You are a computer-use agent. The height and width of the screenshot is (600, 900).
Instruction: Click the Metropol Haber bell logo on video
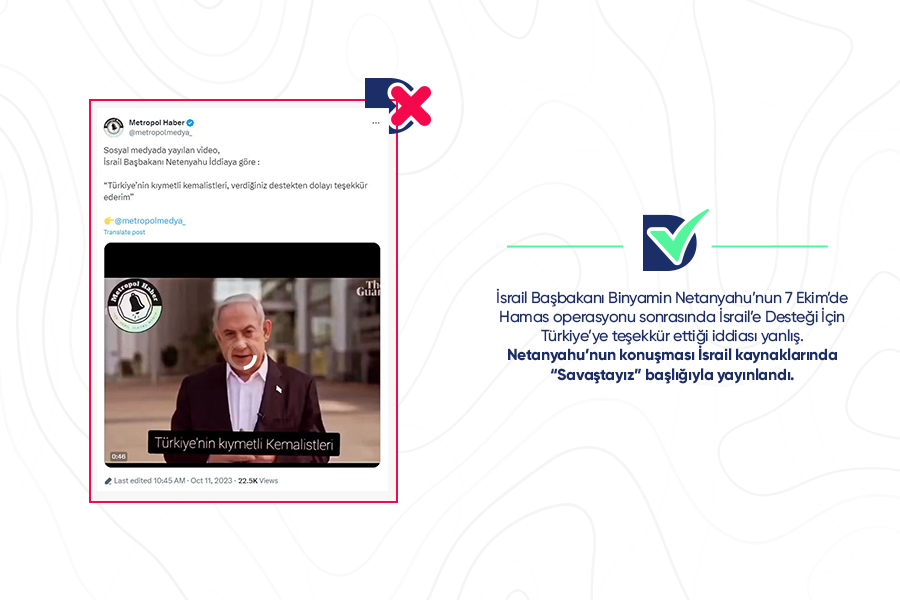tap(135, 305)
